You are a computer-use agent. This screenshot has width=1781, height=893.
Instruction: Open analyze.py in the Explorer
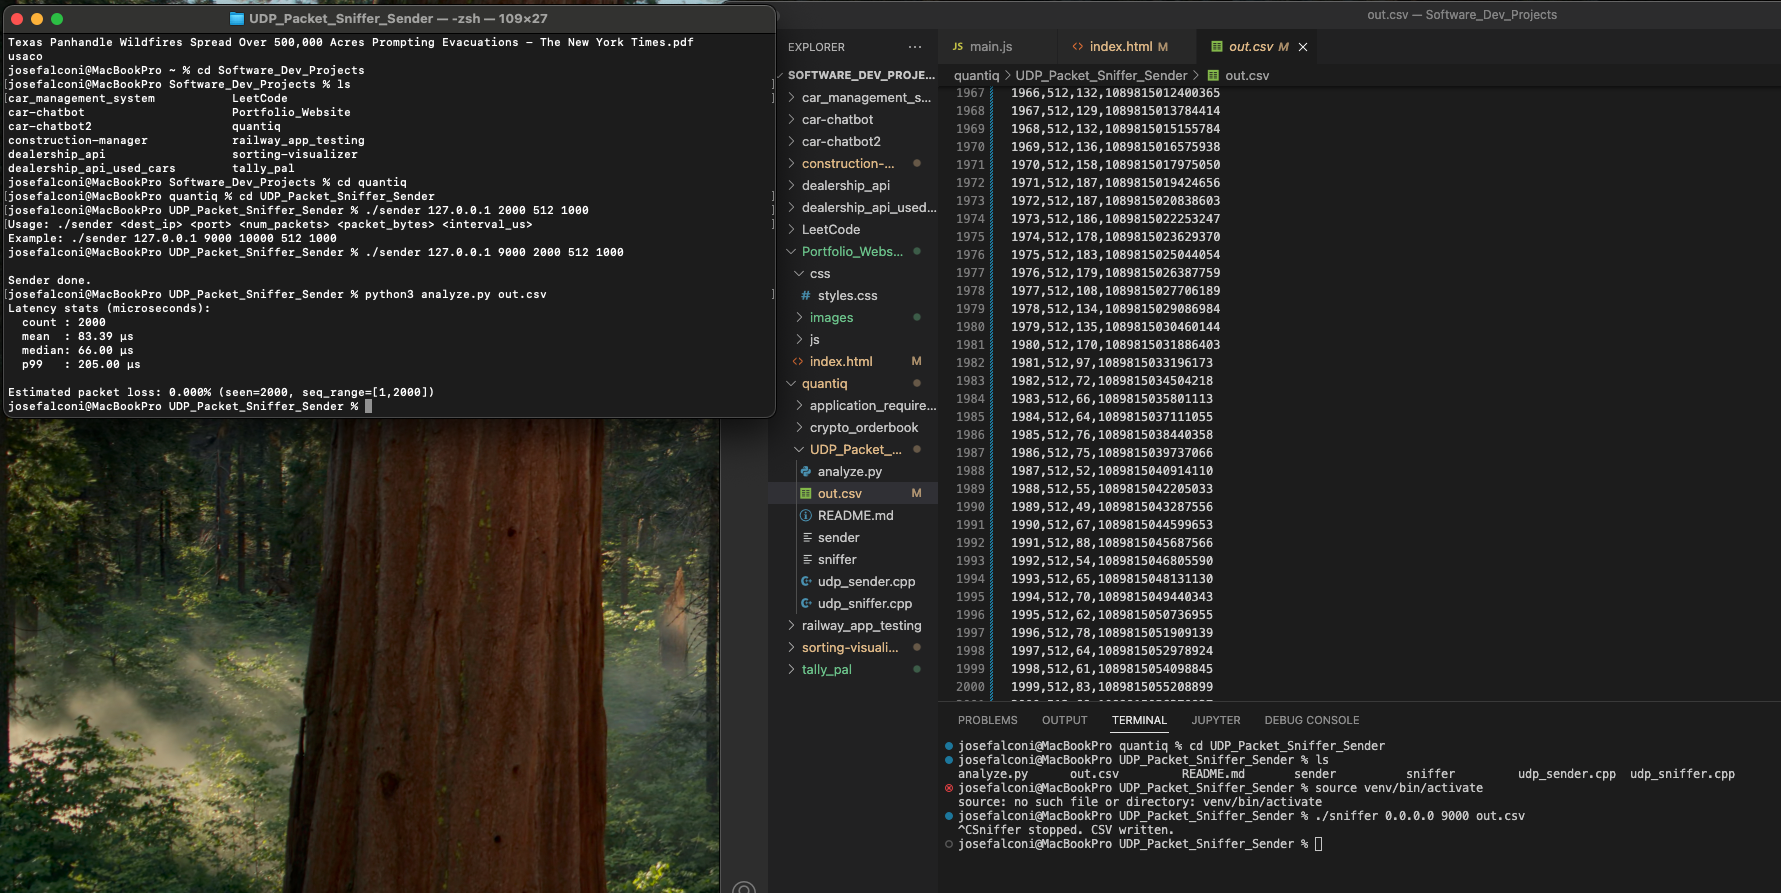[x=849, y=471]
